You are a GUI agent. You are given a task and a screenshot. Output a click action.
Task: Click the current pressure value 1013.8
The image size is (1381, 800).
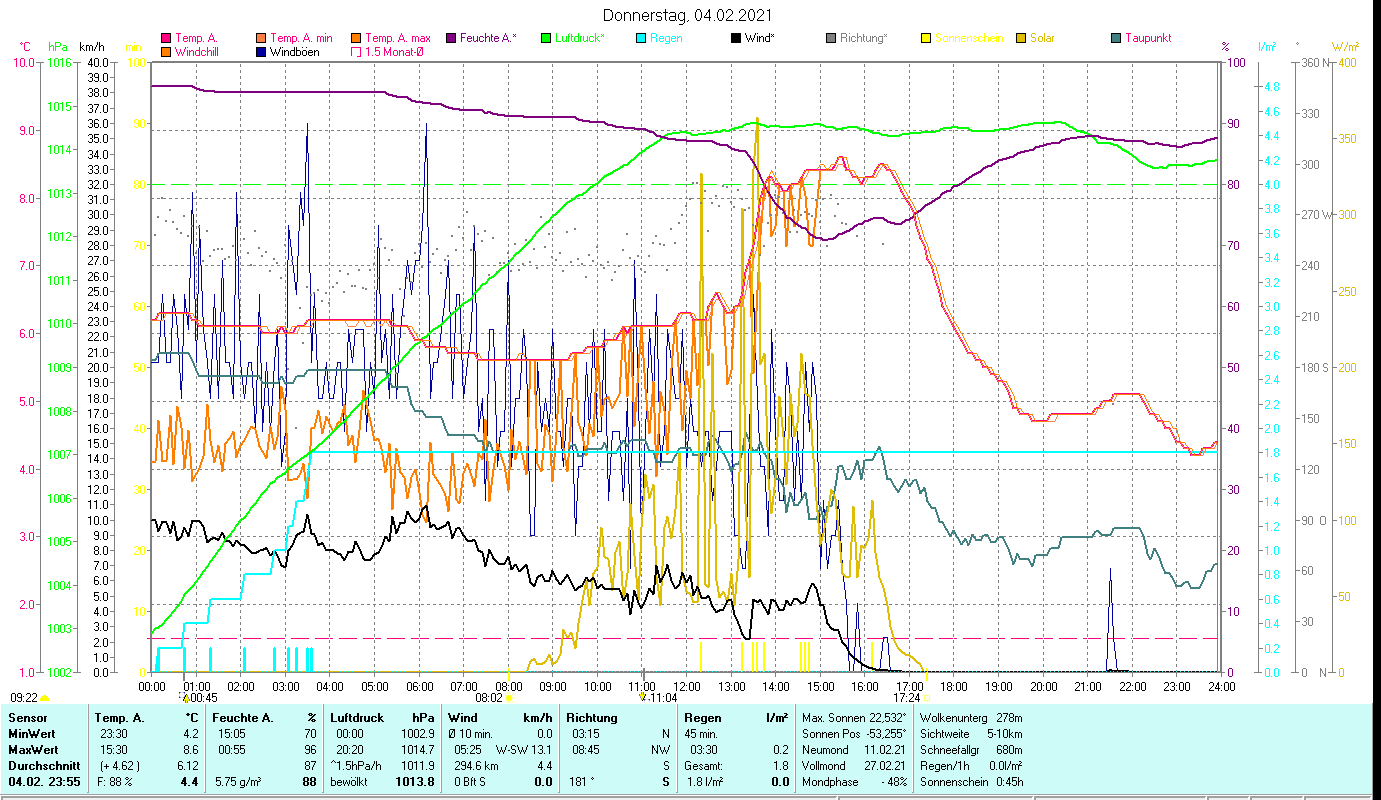[x=413, y=781]
